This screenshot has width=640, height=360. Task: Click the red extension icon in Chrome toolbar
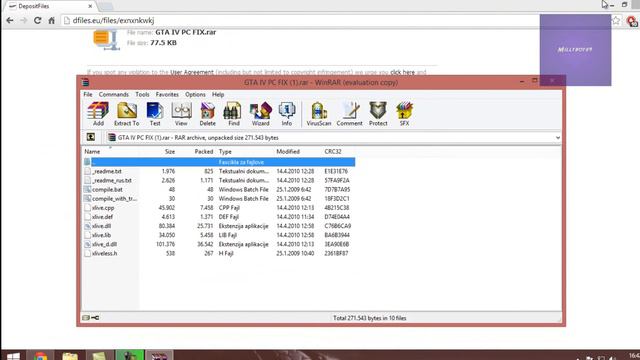click(632, 21)
